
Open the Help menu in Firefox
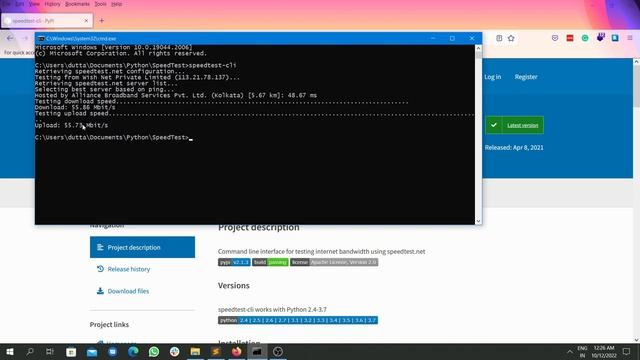[x=116, y=4]
